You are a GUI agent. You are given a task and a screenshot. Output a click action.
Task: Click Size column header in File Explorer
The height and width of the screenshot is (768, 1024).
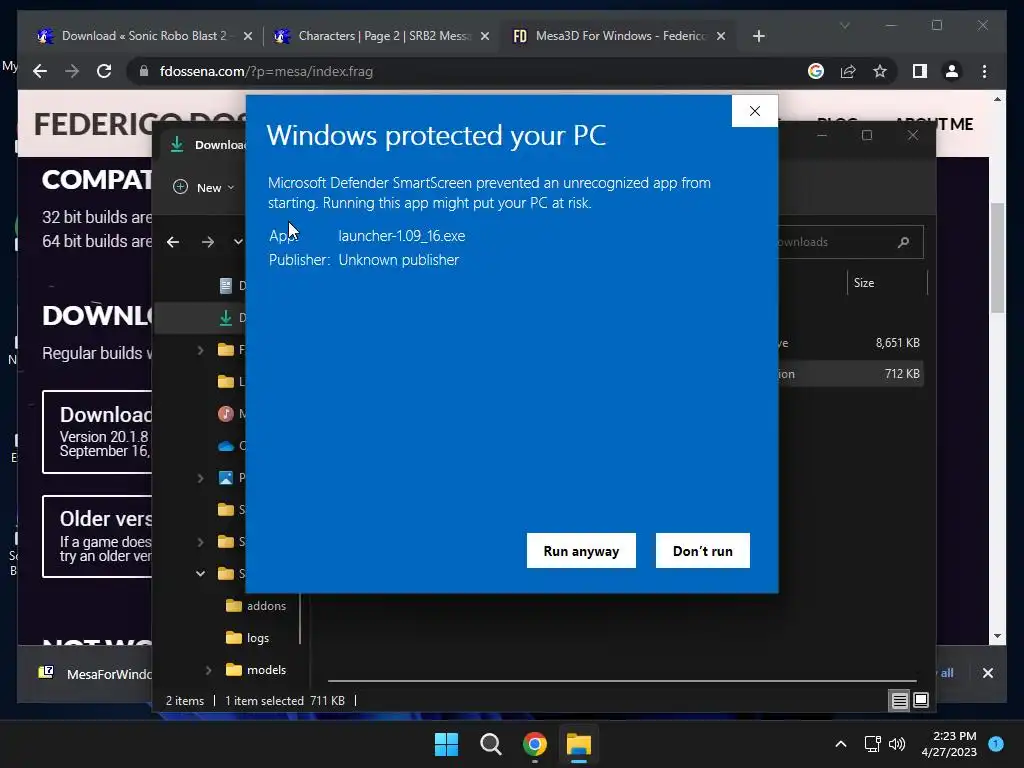coord(863,283)
